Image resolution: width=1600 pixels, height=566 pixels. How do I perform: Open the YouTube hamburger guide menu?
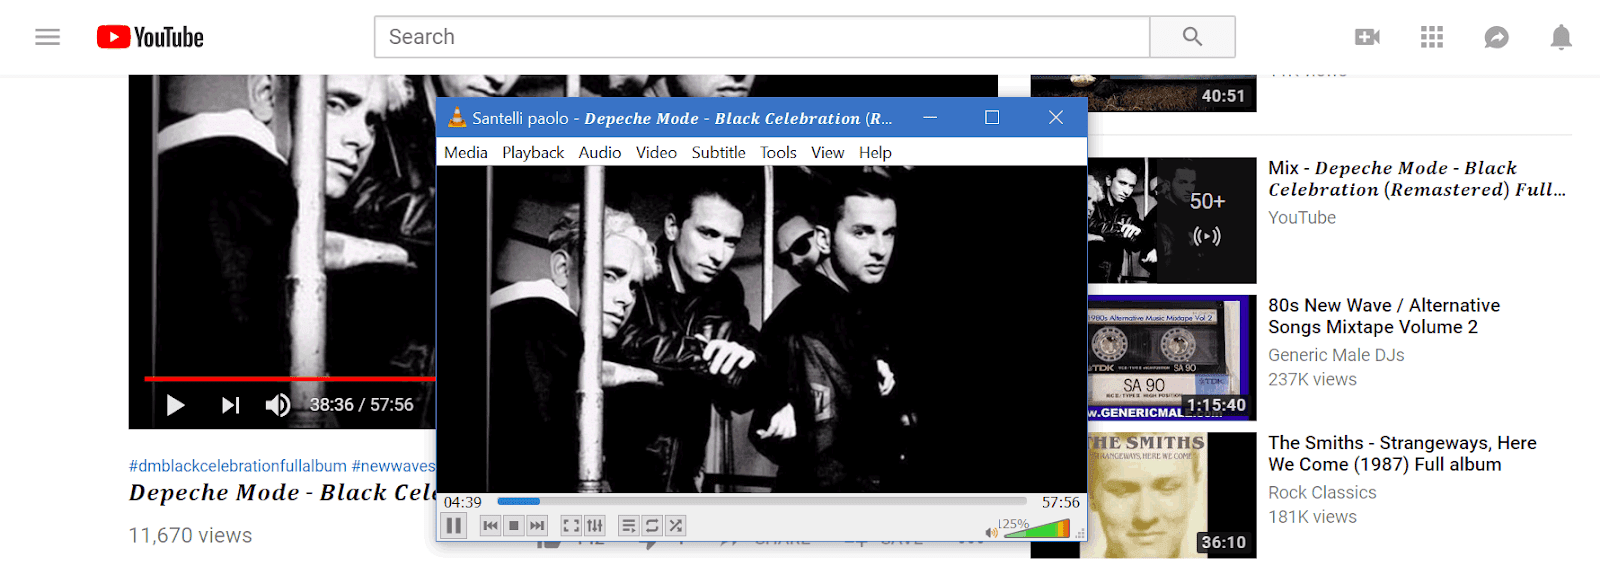point(47,37)
